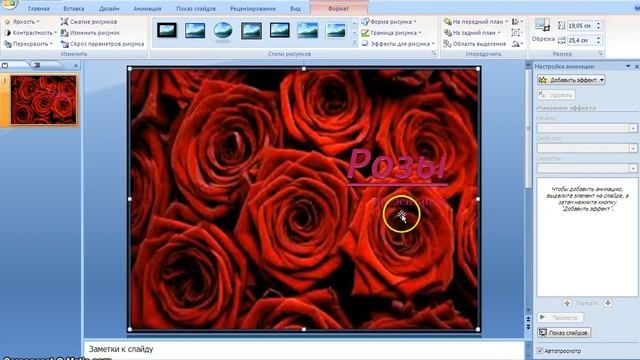Close the slide thumbnail pane
The width and height of the screenshot is (640, 360).
coord(76,65)
